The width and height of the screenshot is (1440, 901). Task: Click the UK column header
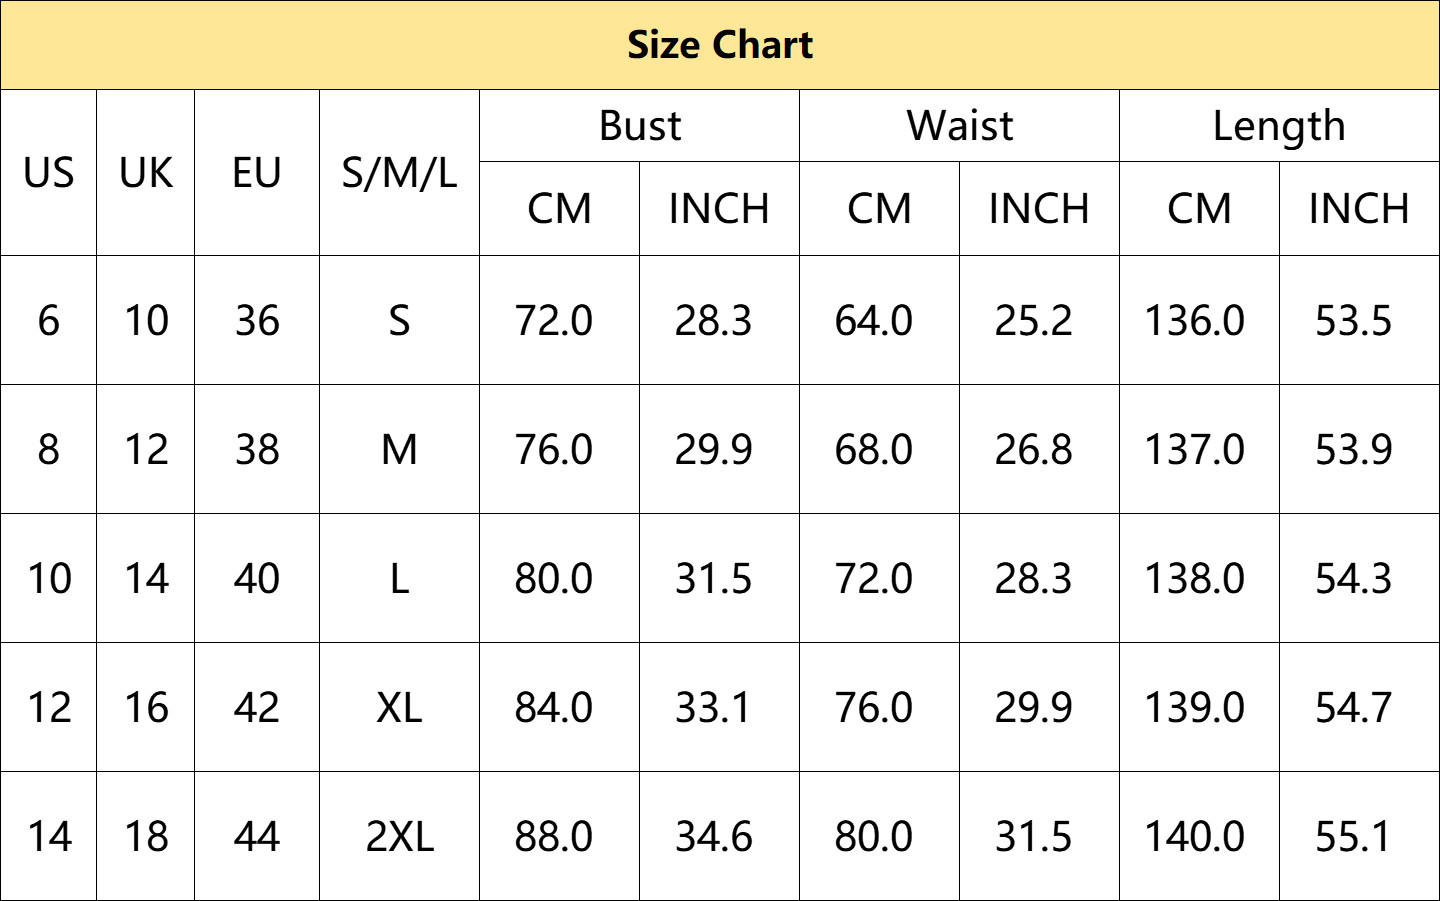(x=146, y=173)
